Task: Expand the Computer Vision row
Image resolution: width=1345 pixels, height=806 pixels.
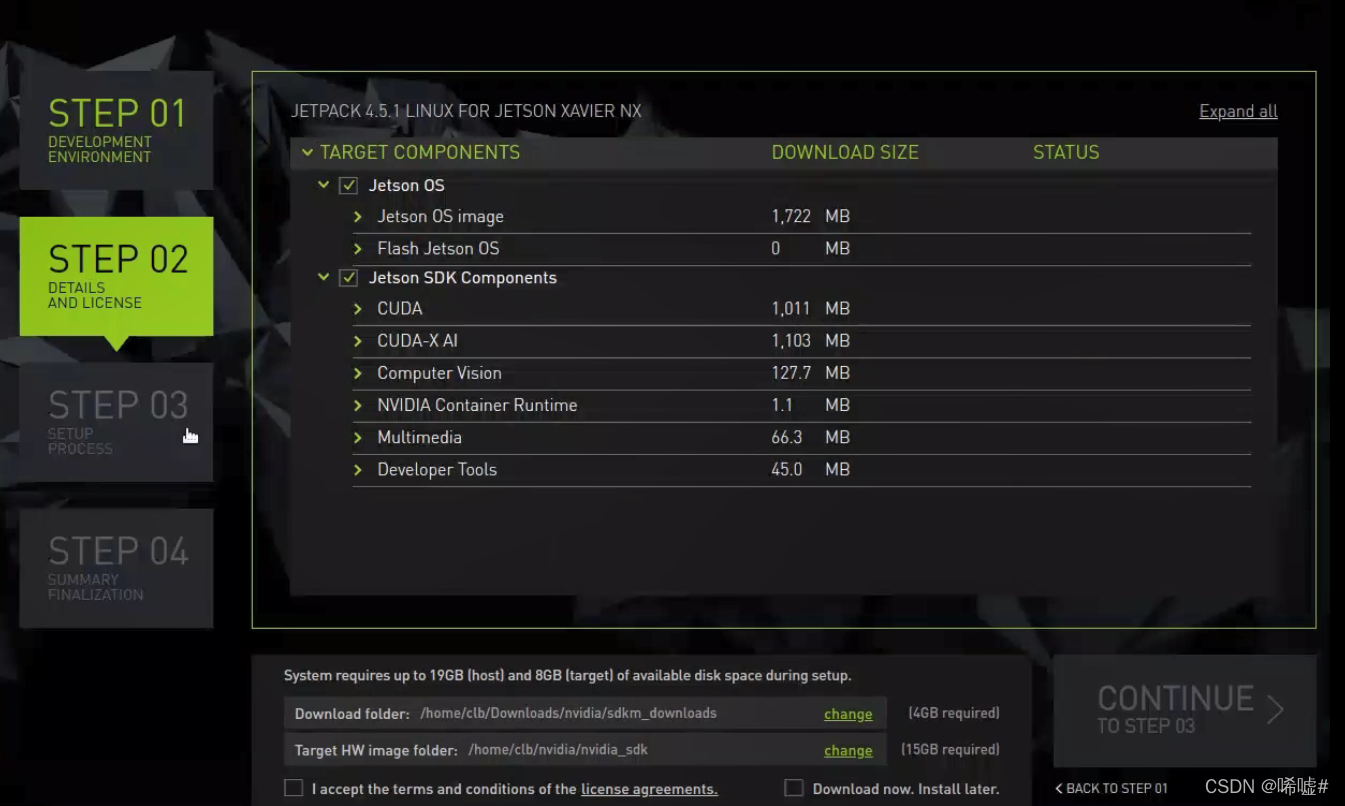Action: coord(358,373)
